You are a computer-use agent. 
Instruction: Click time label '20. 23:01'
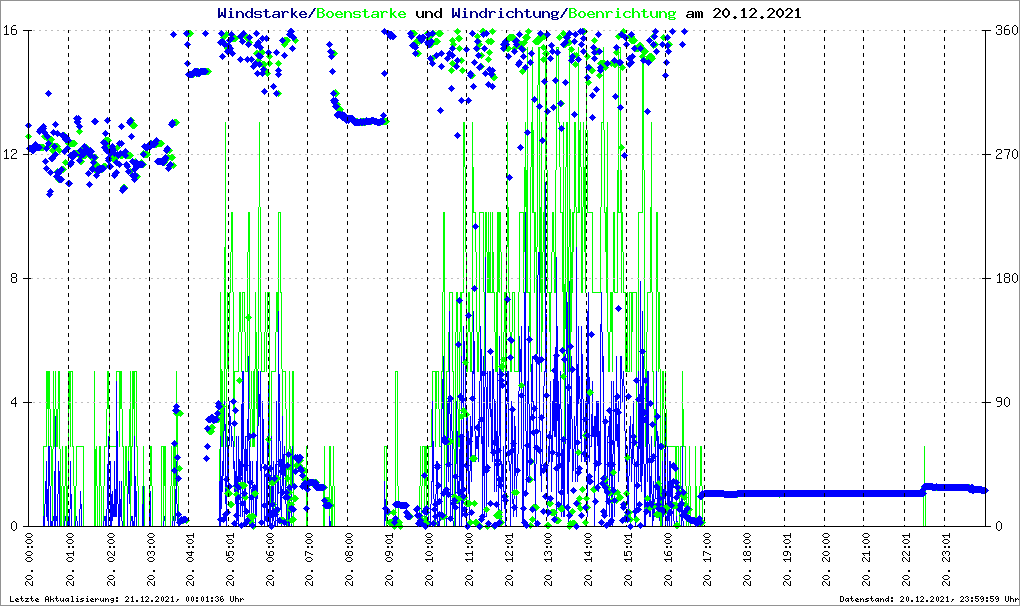[946, 559]
